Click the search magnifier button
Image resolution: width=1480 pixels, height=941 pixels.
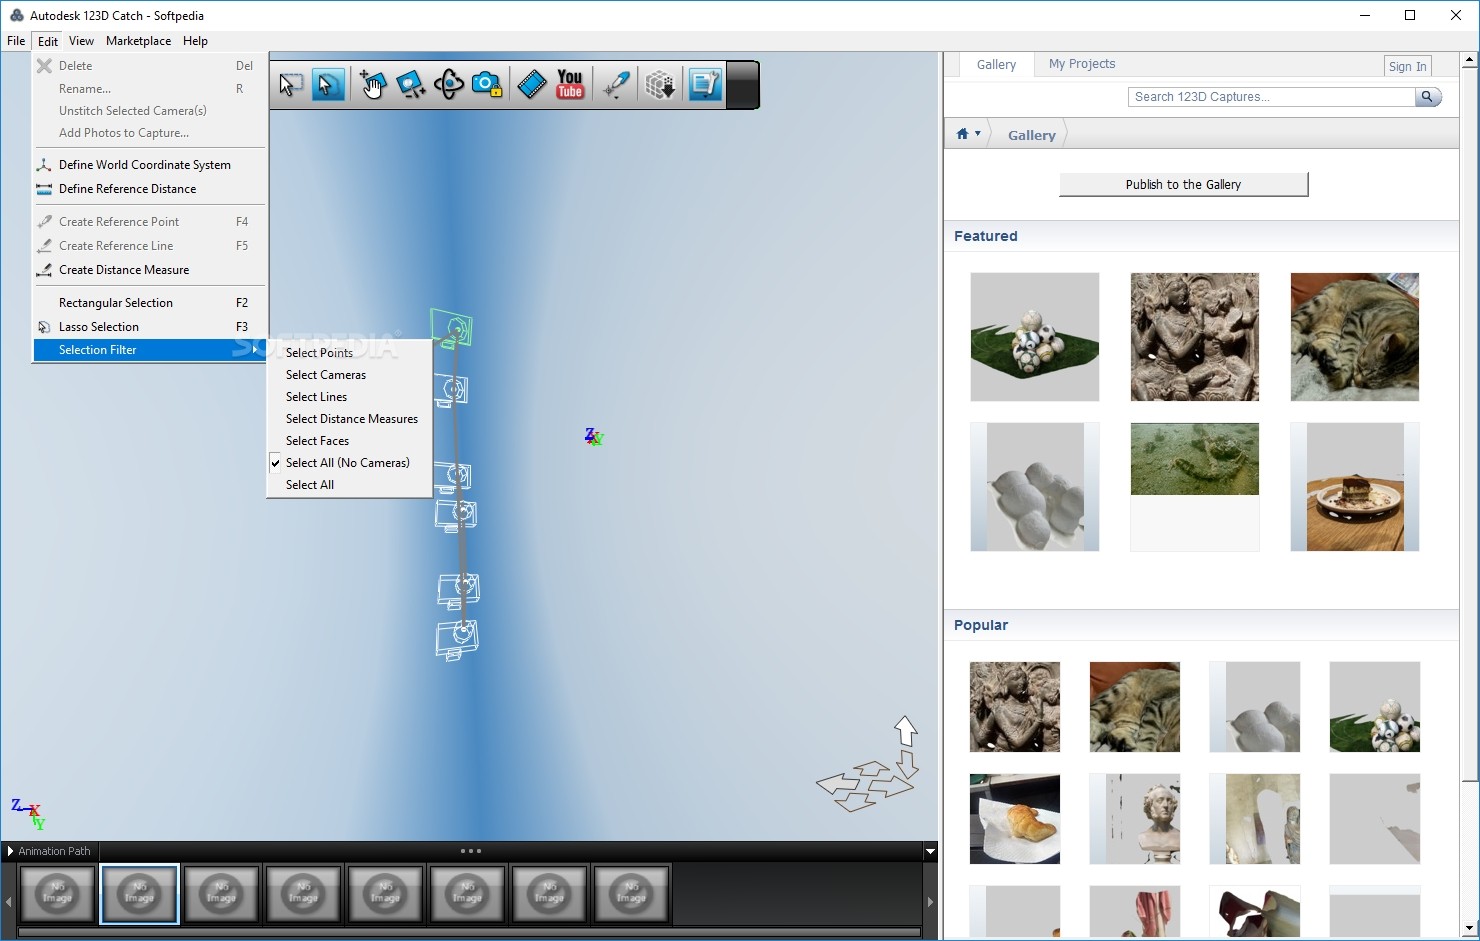[1429, 97]
